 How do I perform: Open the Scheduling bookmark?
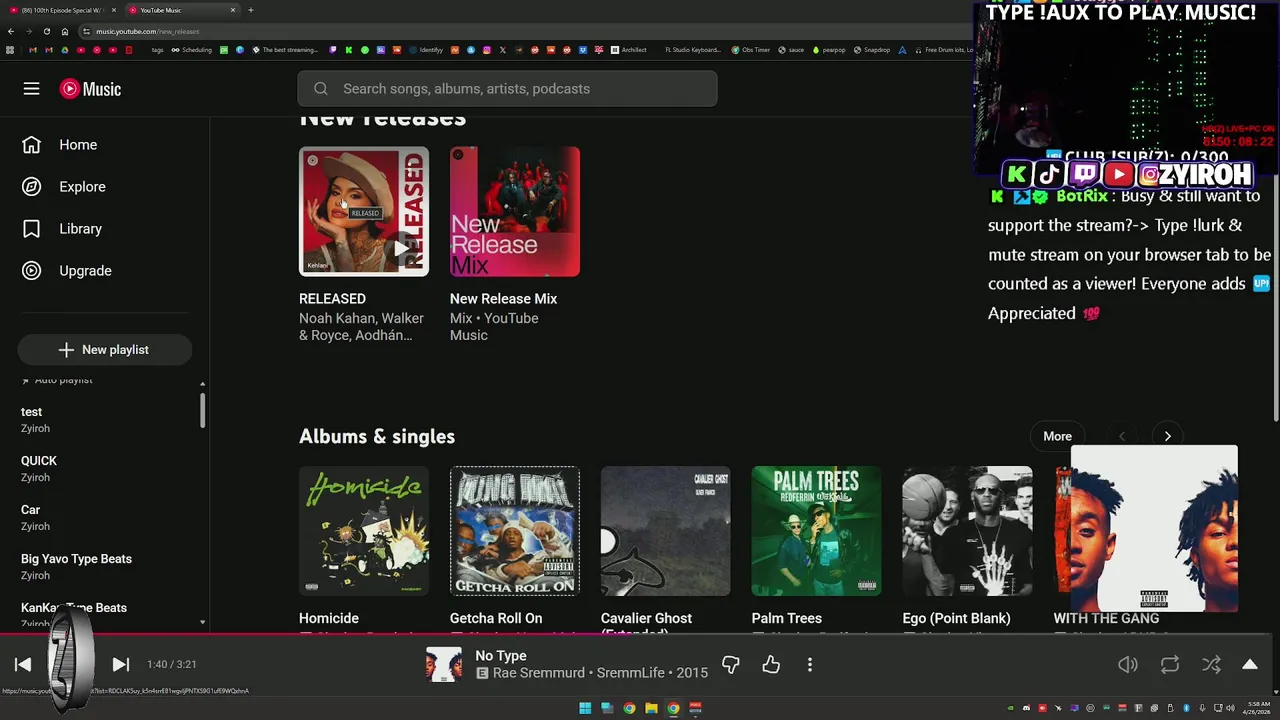(x=192, y=50)
